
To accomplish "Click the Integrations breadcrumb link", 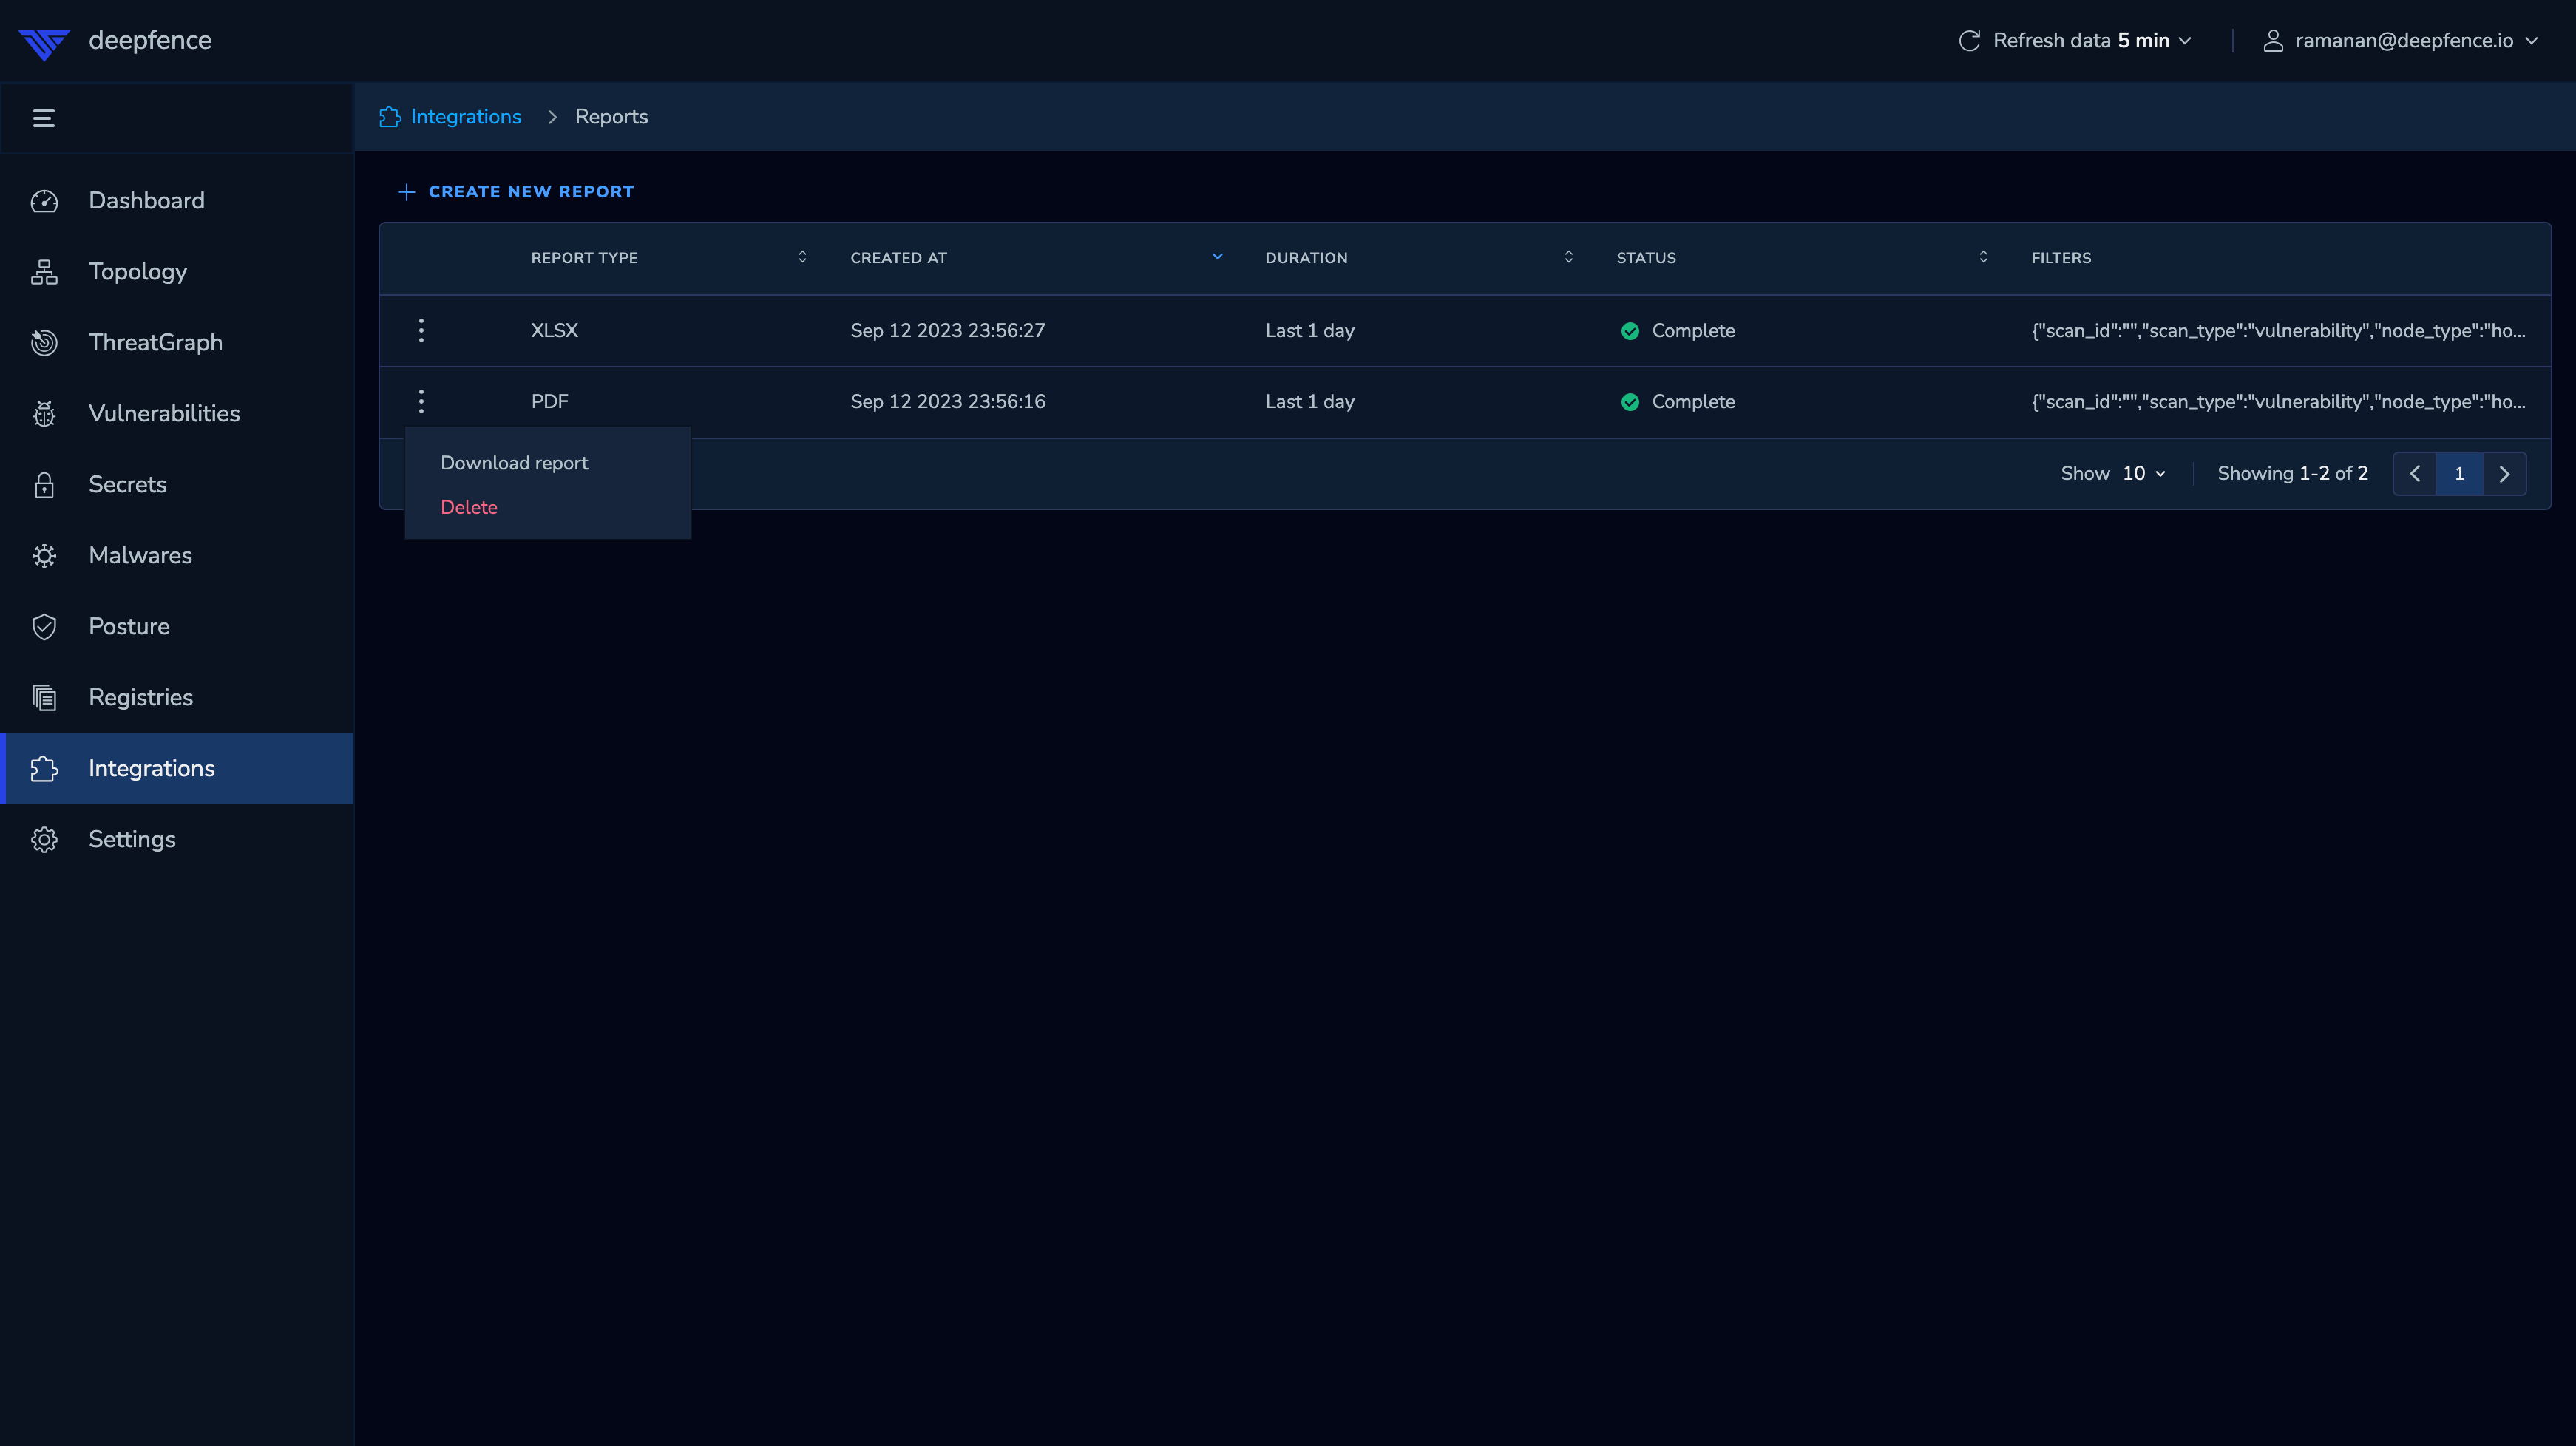I will 466,117.
